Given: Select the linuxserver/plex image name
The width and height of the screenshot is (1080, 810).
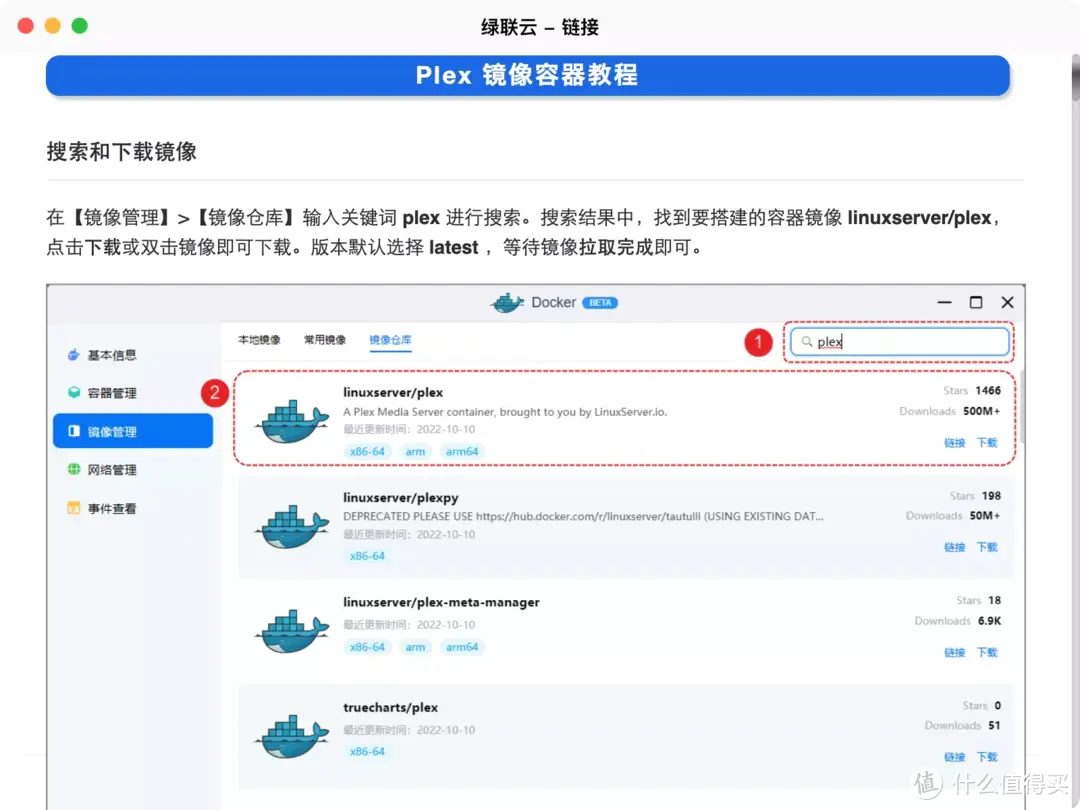Looking at the screenshot, I should coord(393,393).
